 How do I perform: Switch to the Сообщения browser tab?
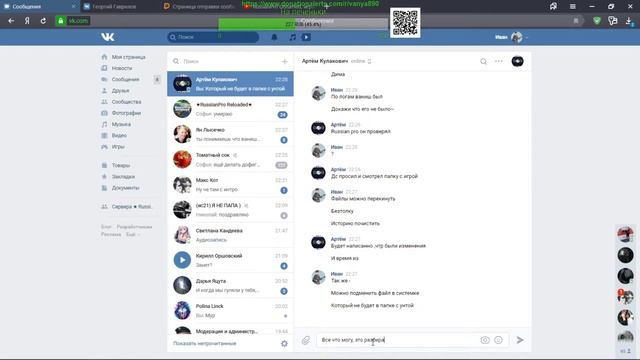click(39, 7)
